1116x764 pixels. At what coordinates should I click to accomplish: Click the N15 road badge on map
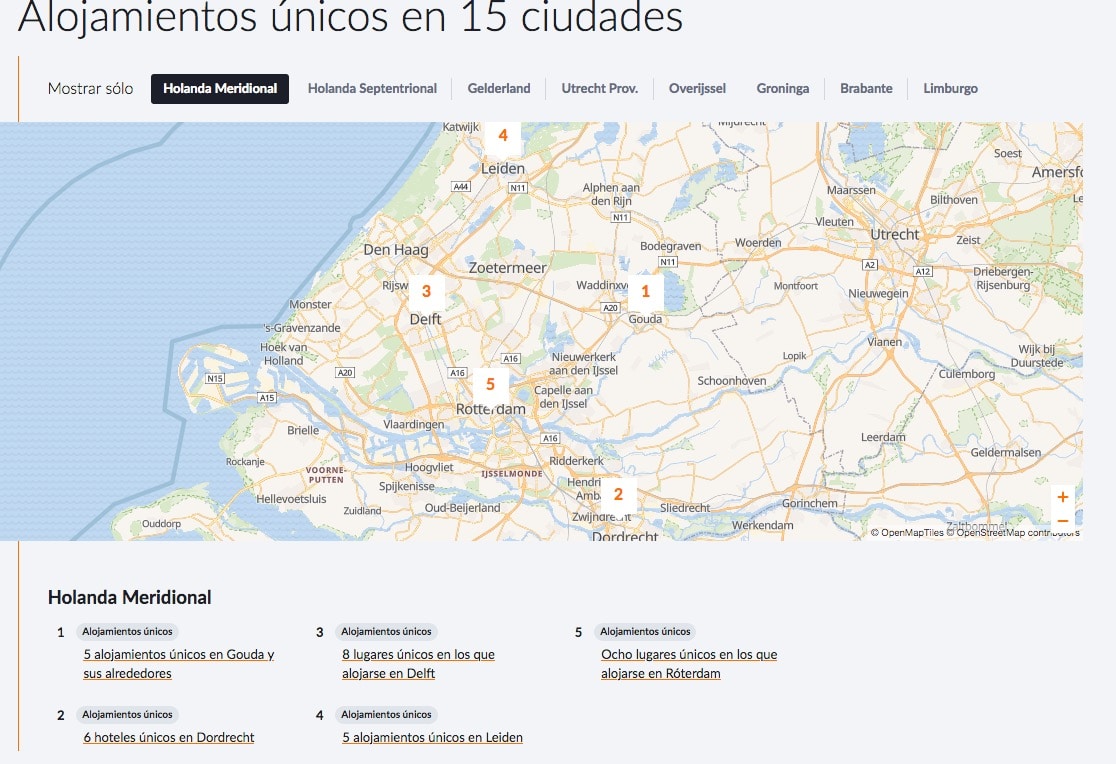[215, 379]
